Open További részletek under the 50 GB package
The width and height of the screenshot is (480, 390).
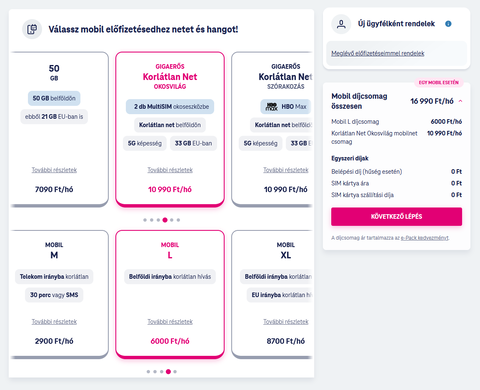coord(54,170)
